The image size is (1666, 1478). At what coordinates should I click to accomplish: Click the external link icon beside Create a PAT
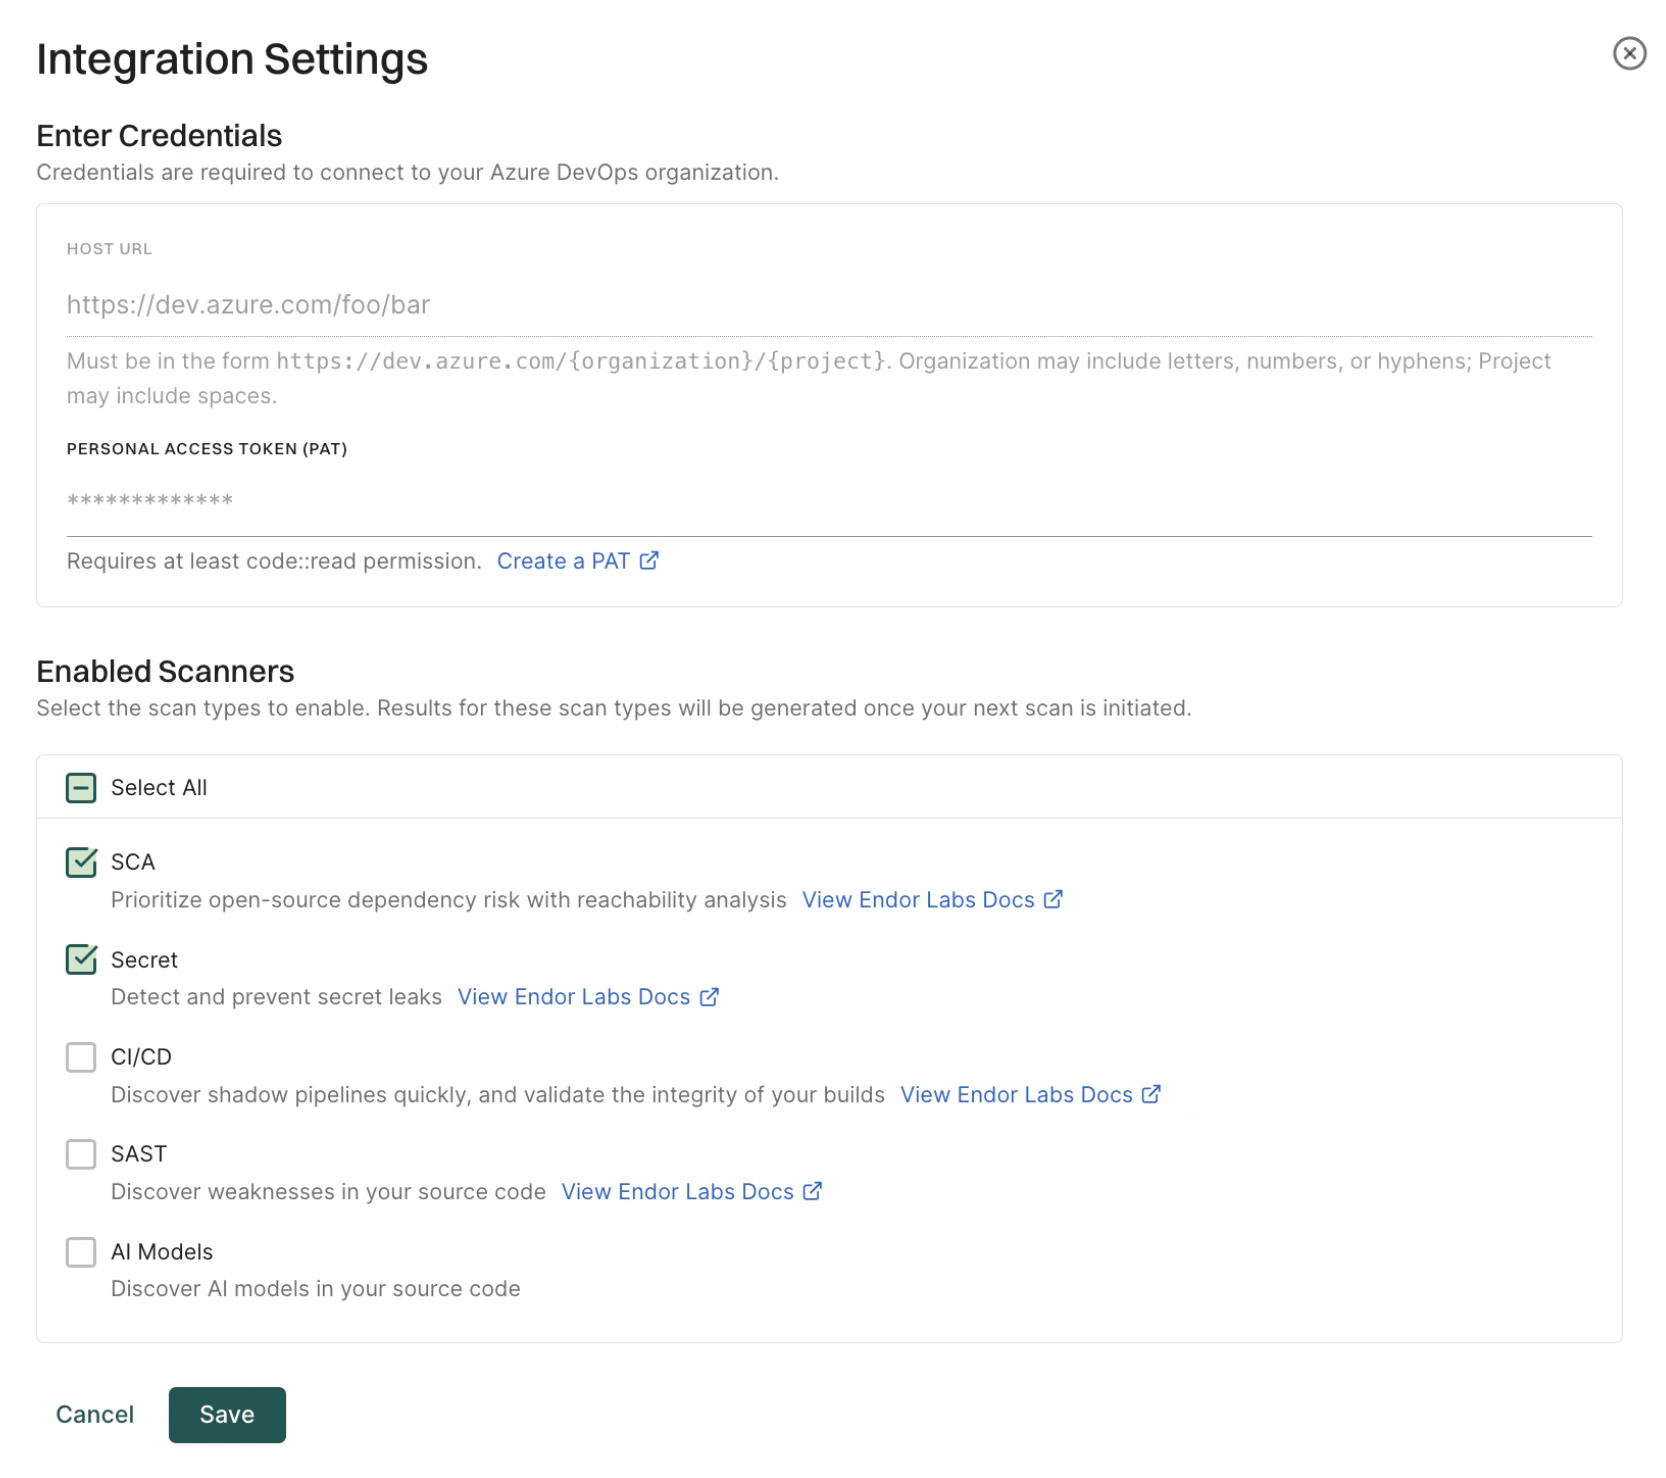[x=650, y=561]
